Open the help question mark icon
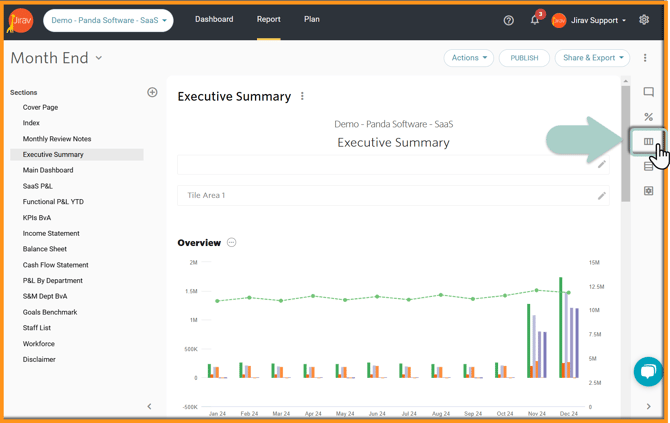 [508, 20]
